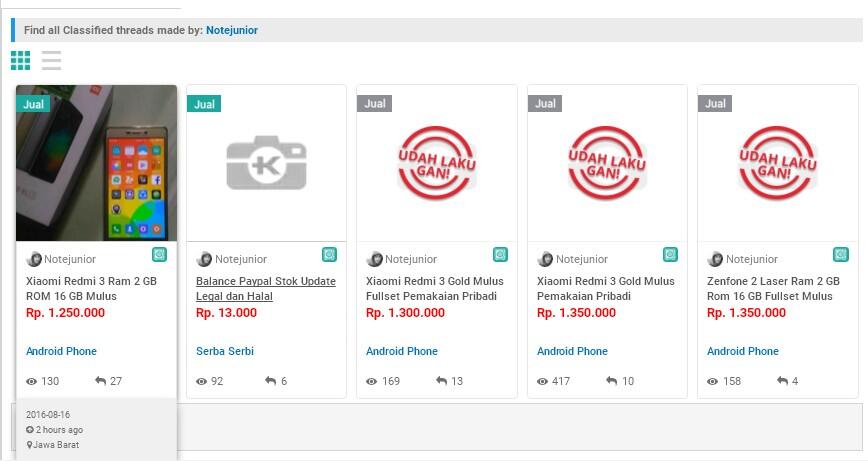Click the Jual badge on Zenfone 2 Laser card

[715, 103]
